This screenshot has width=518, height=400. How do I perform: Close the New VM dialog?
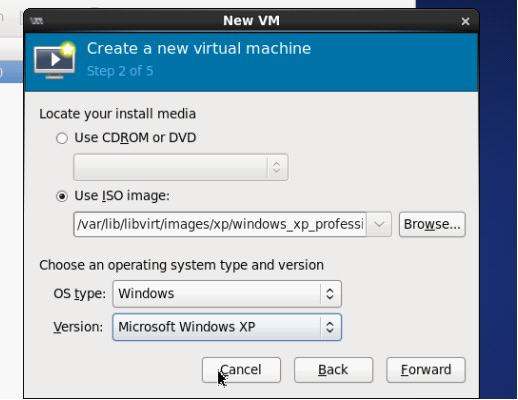click(465, 21)
